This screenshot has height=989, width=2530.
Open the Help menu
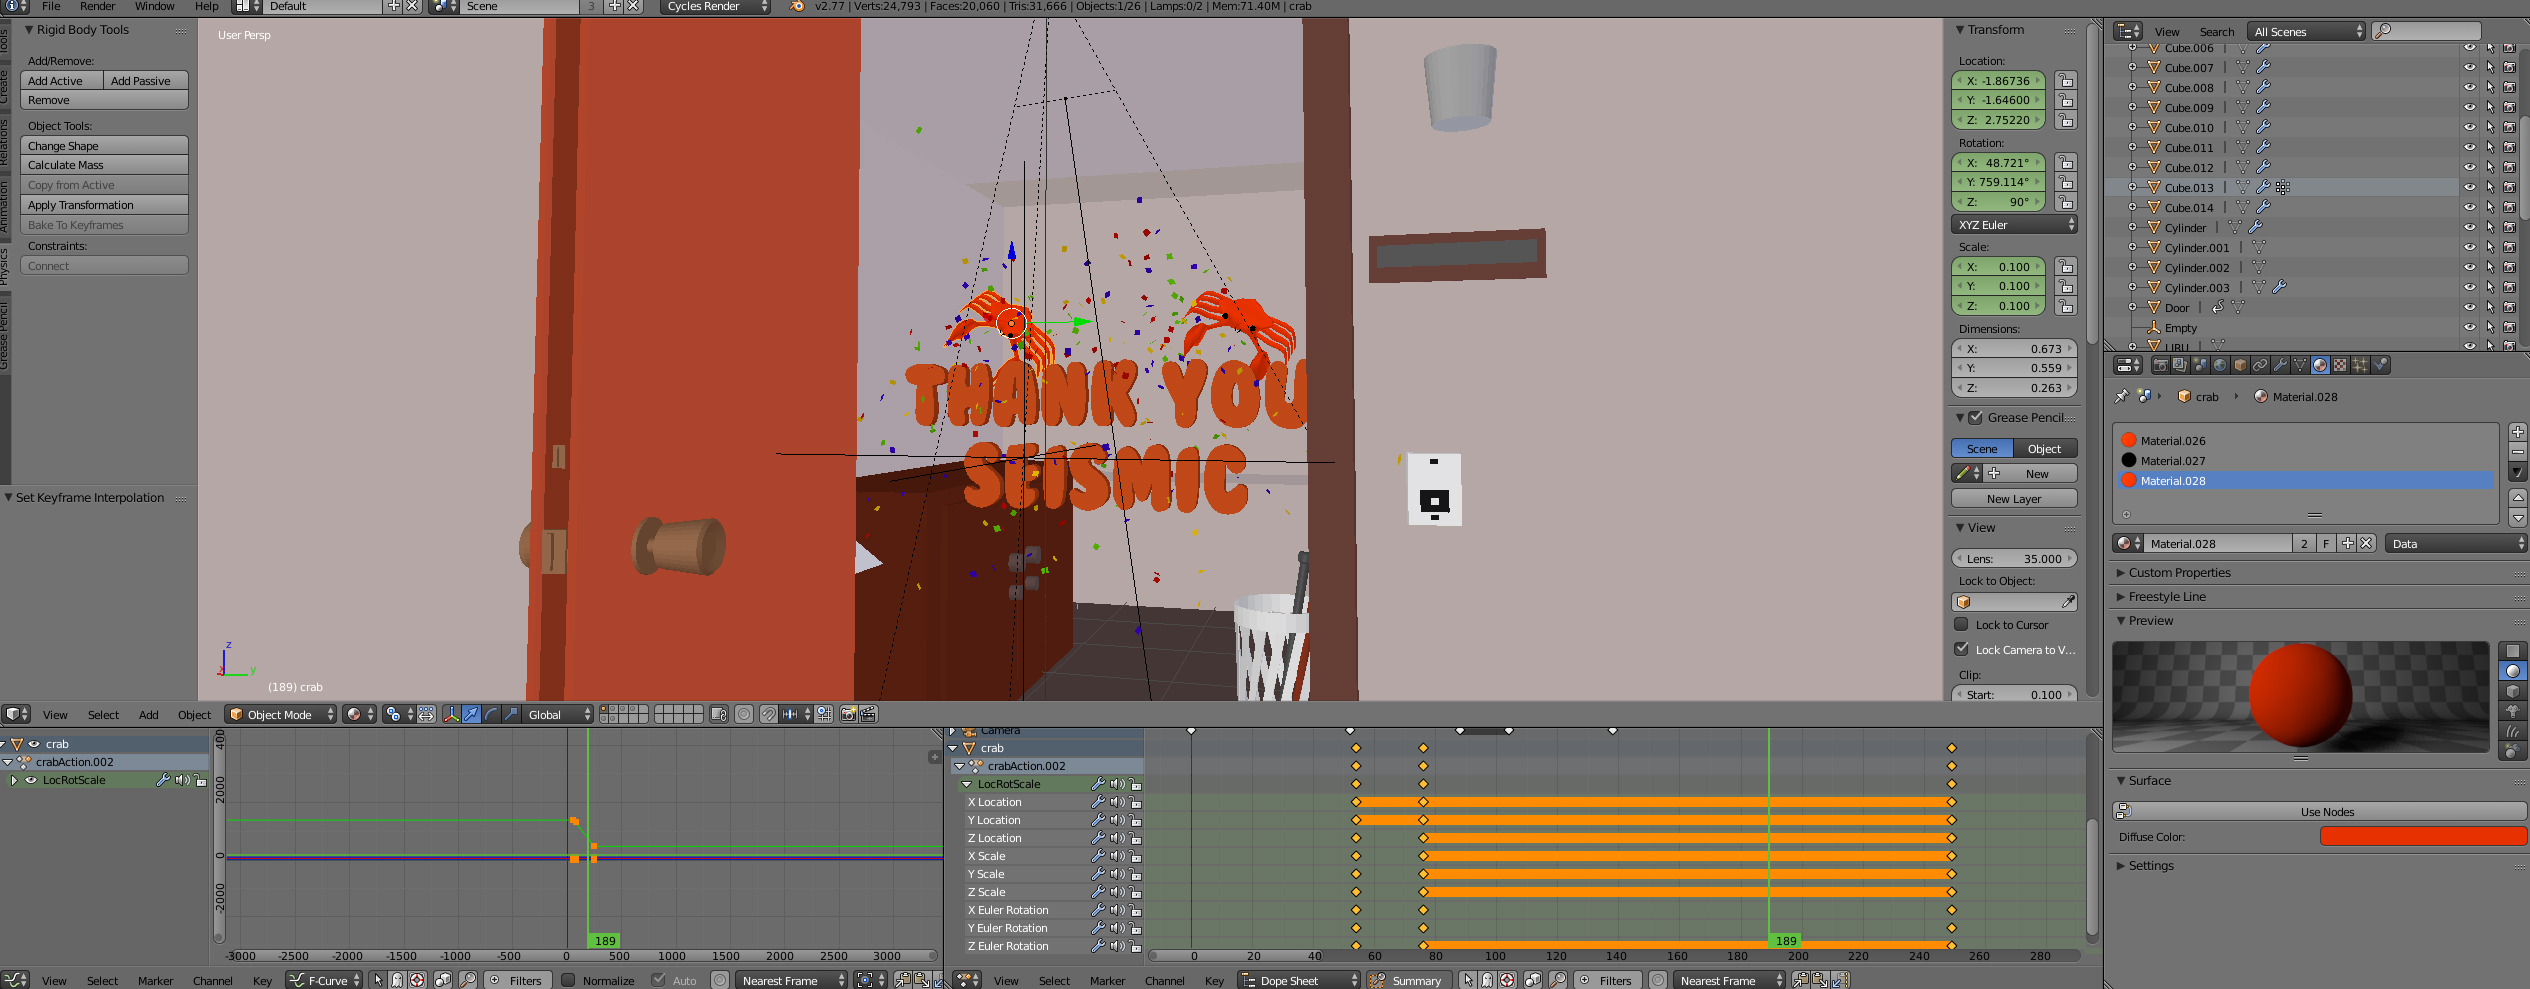tap(206, 6)
